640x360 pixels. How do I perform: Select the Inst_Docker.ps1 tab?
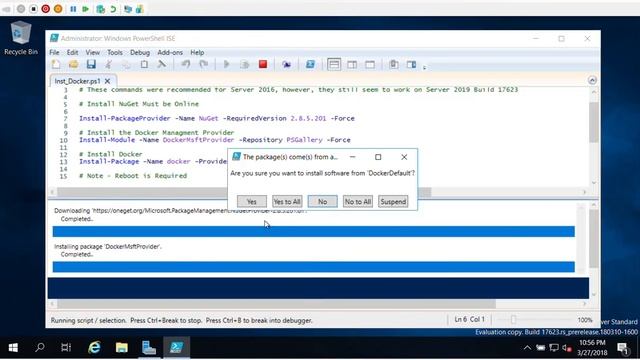coord(78,81)
